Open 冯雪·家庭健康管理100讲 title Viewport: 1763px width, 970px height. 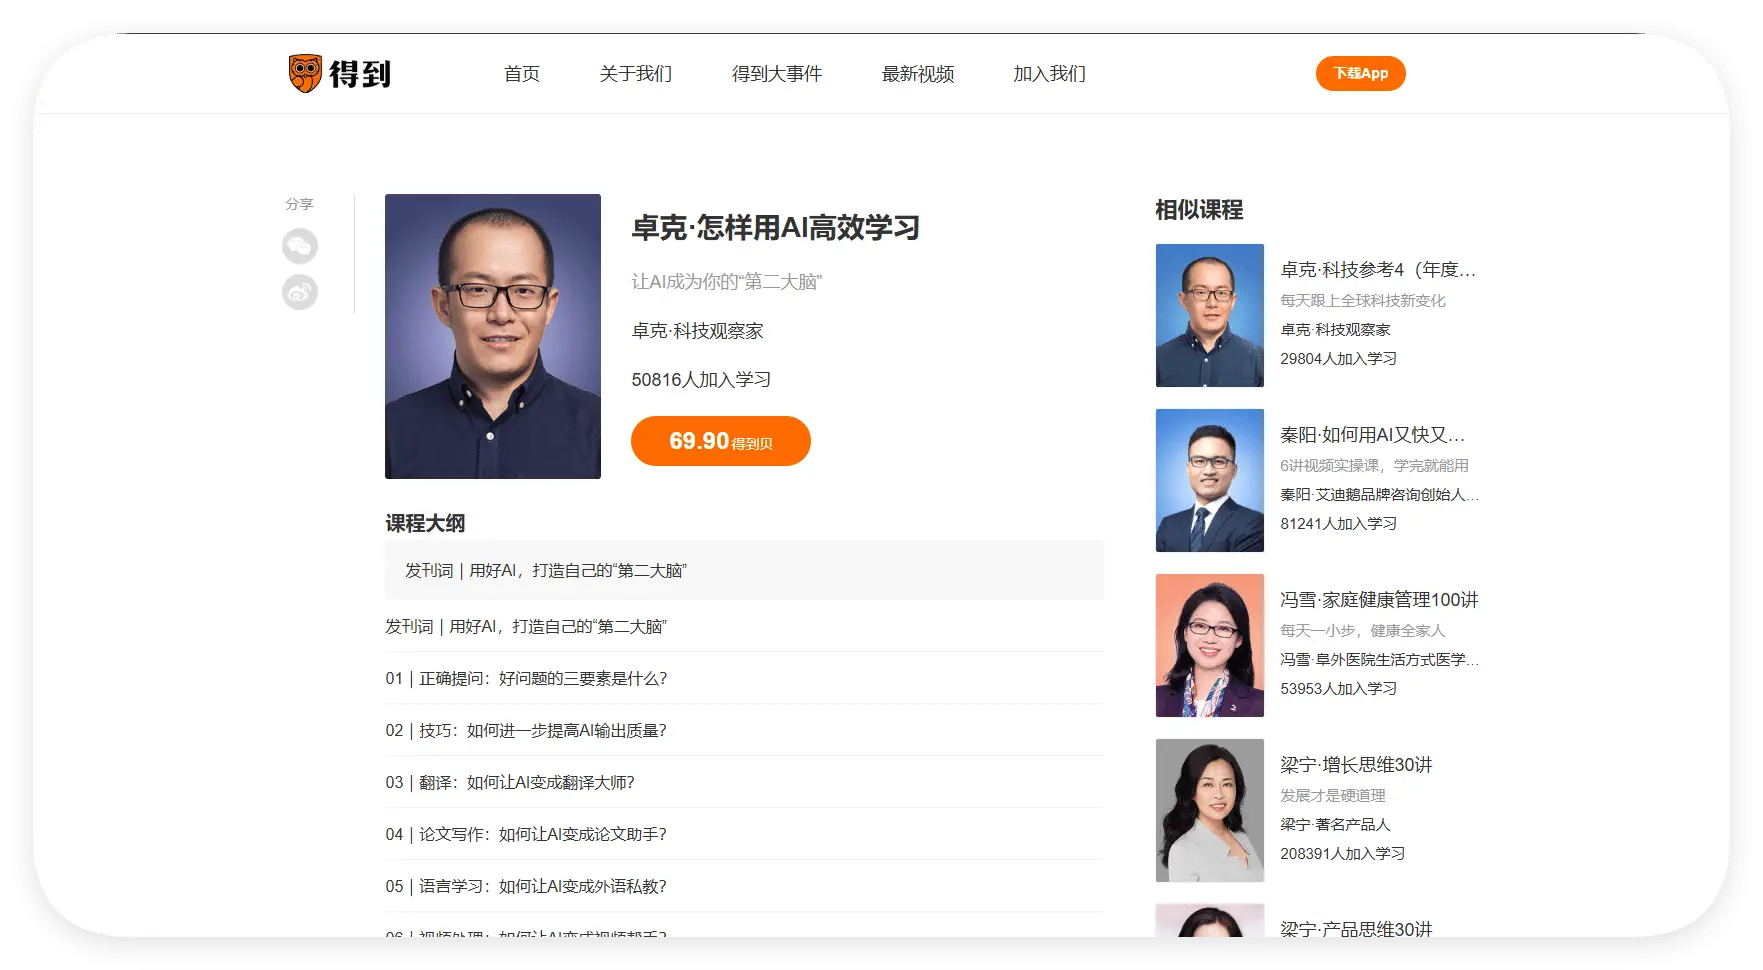pyautogui.click(x=1379, y=600)
